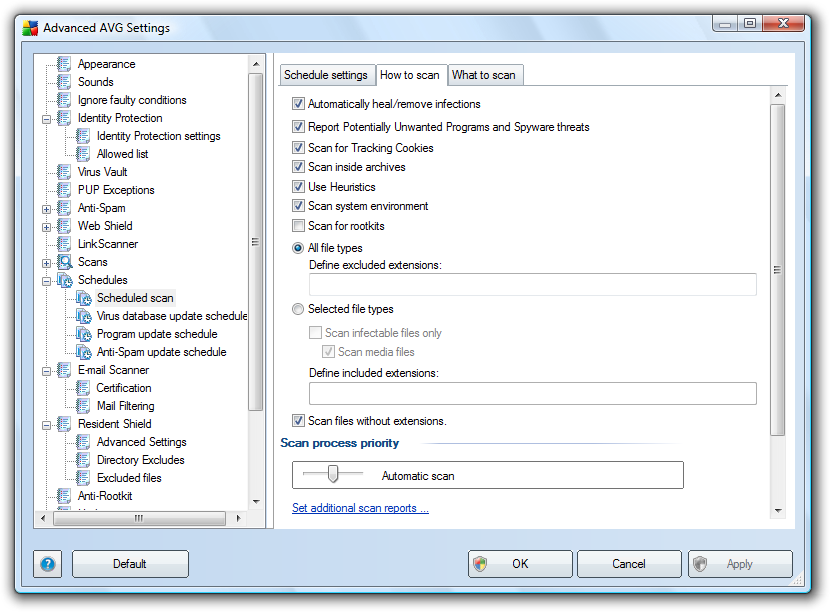The width and height of the screenshot is (830, 612).
Task: Toggle Scan files without extensions checkbox
Action: point(299,420)
